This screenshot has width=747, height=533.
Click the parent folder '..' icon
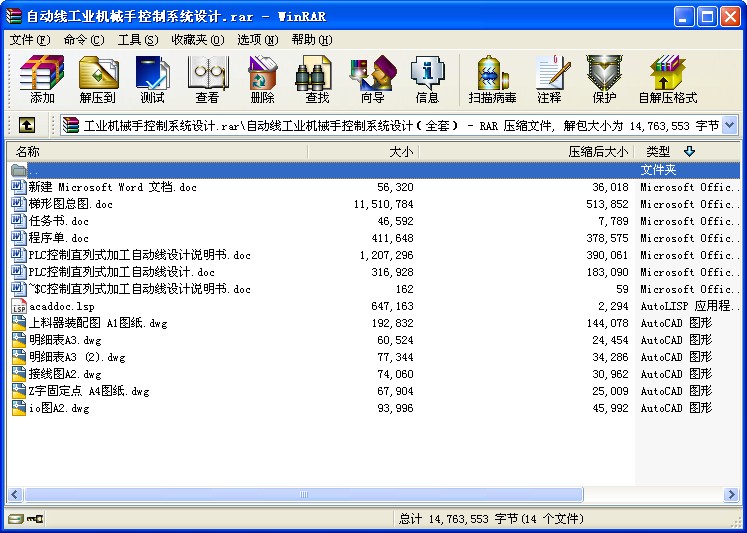click(x=19, y=170)
